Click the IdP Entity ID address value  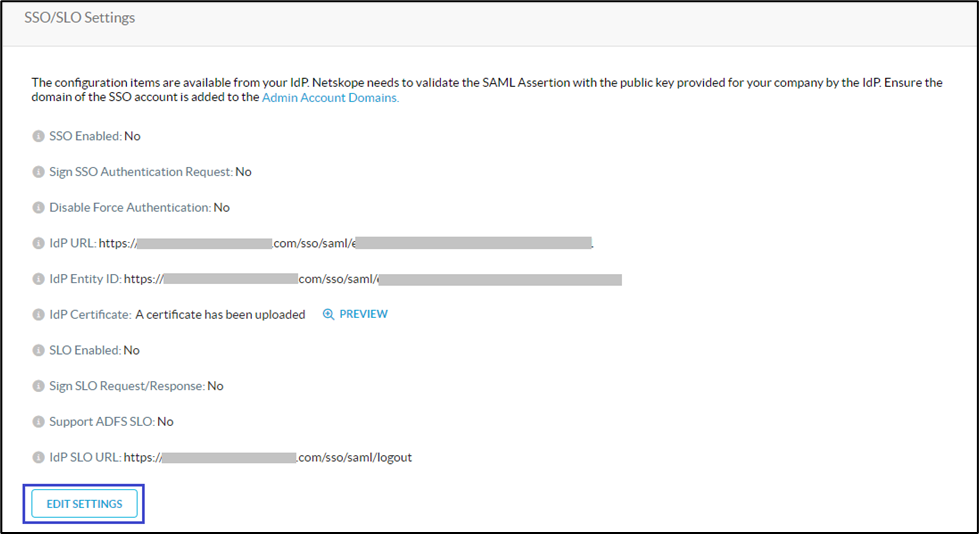372,279
